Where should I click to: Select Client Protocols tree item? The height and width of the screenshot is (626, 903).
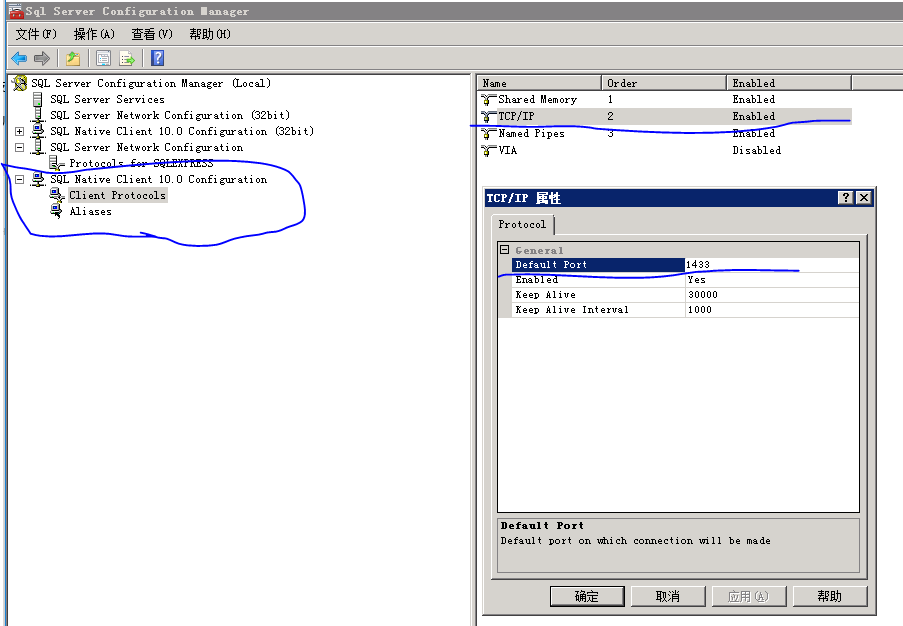117,195
